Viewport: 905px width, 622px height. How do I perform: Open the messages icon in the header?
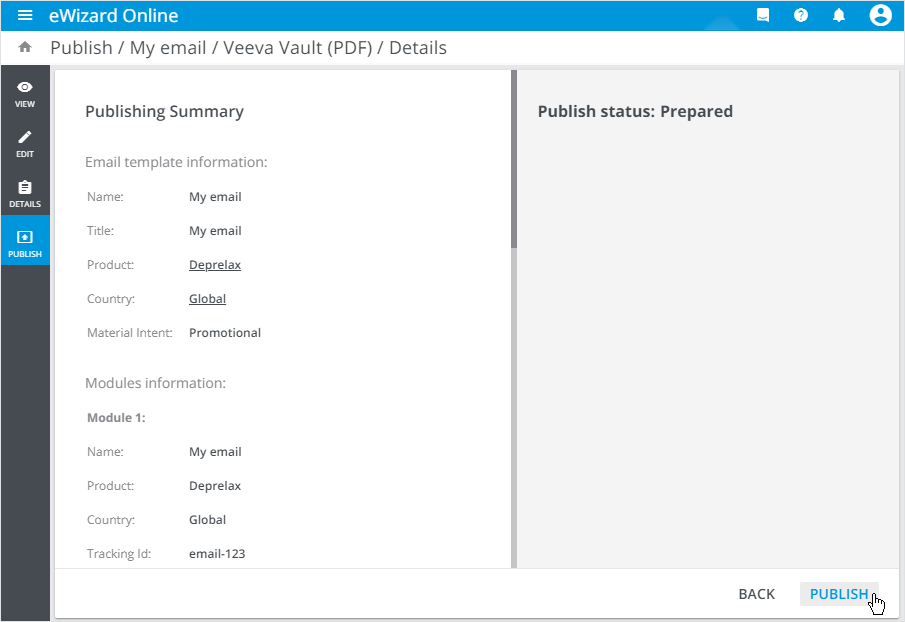(764, 16)
